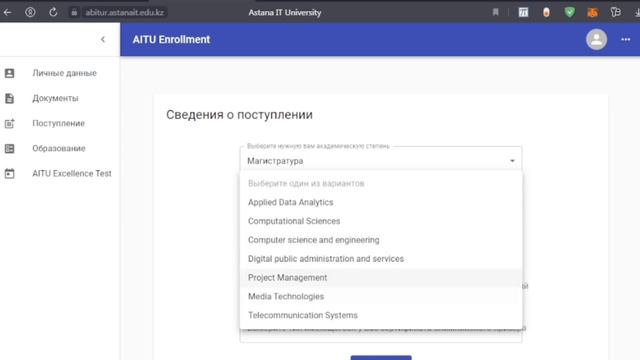The image size is (640, 360).
Task: Open AITU Excellence Test in sidebar
Action: pos(72,173)
